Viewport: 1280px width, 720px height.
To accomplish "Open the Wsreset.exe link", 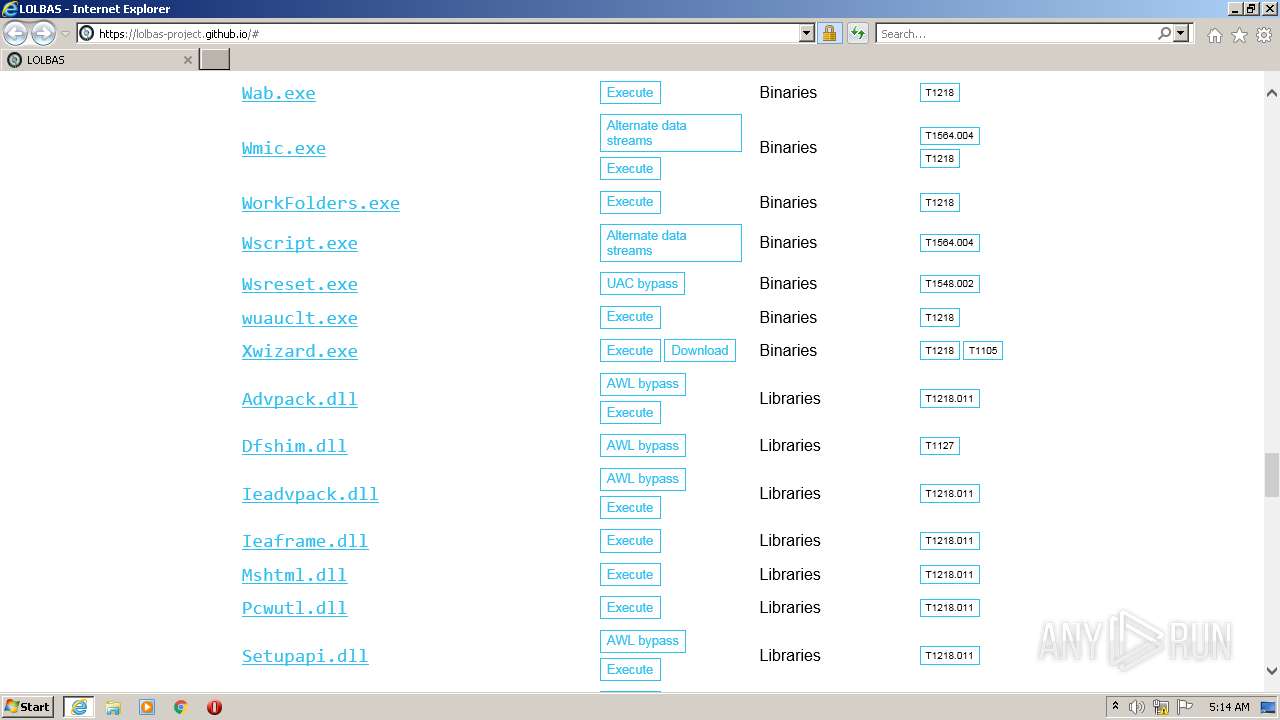I will click(x=299, y=284).
